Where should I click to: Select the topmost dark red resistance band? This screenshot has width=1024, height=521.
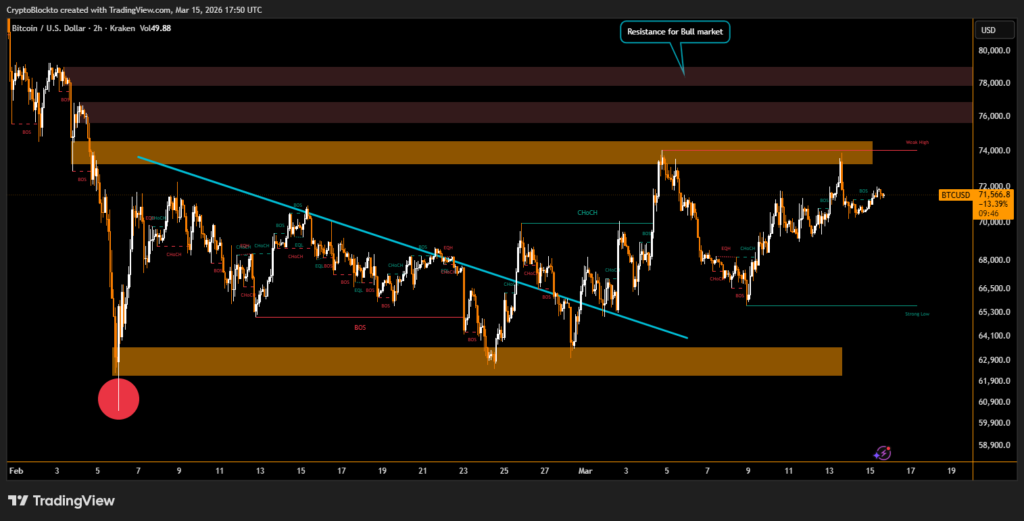[x=490, y=76]
